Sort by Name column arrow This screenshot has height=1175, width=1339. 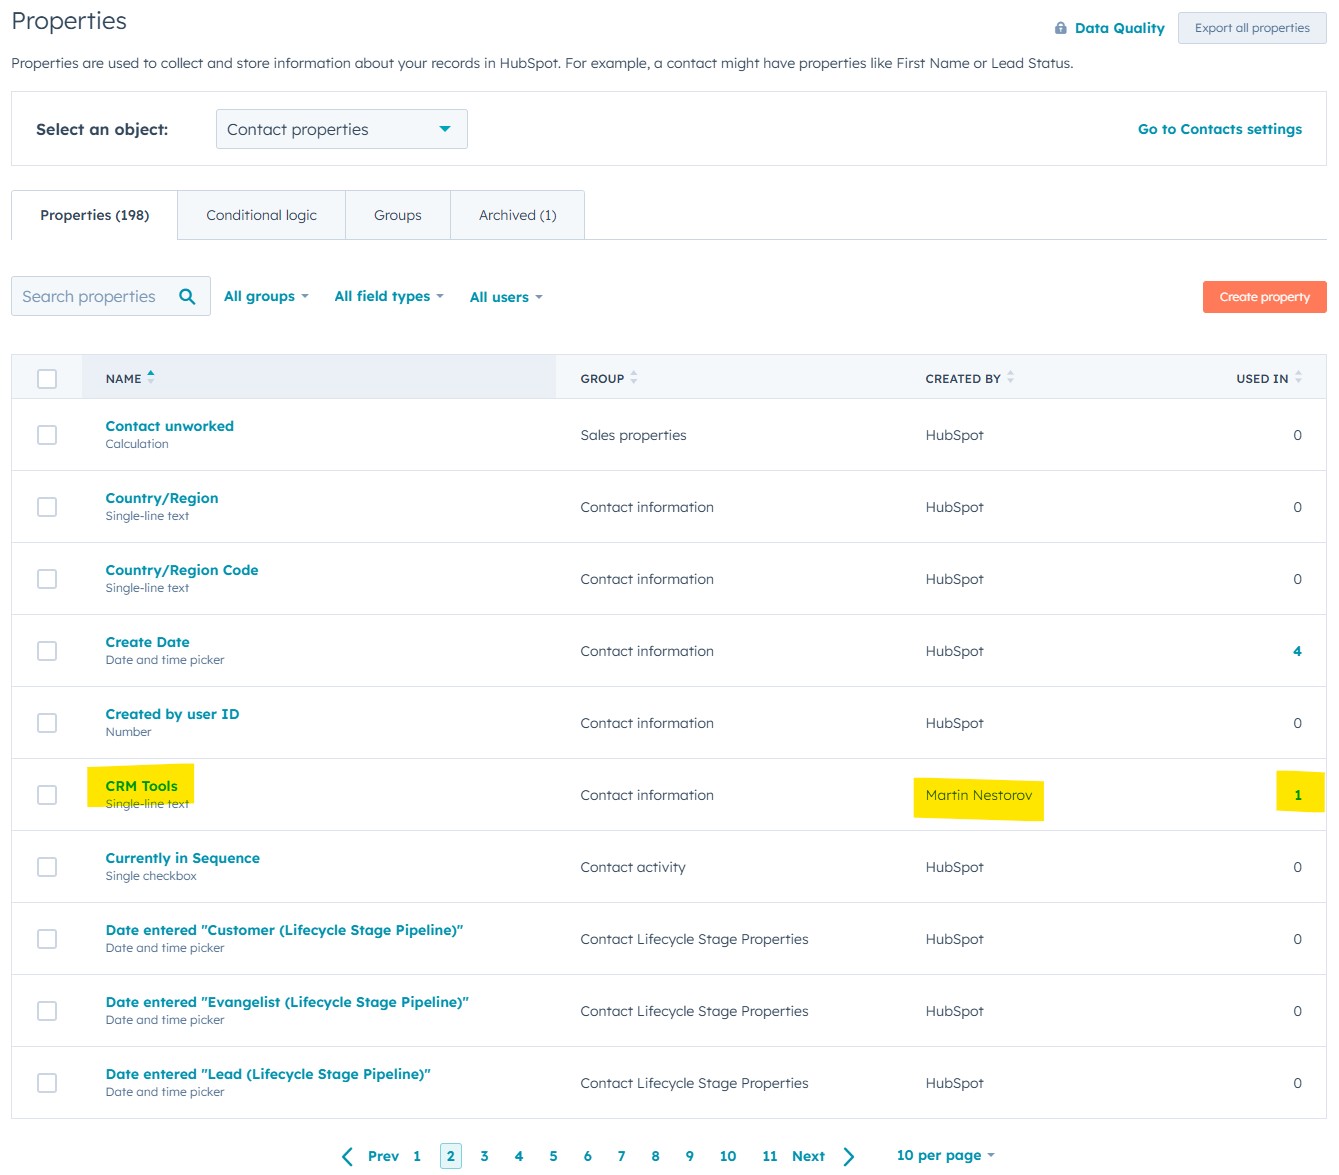pos(151,377)
